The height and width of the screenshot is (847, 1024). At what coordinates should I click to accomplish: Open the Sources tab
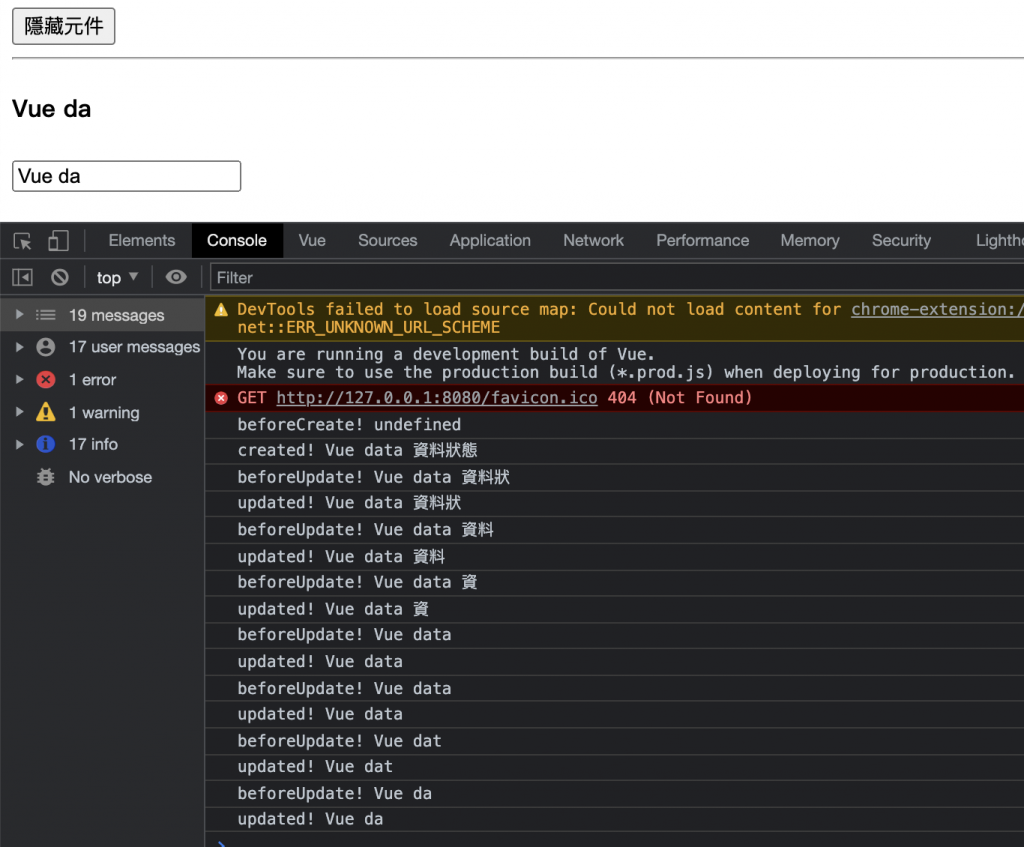coord(387,240)
